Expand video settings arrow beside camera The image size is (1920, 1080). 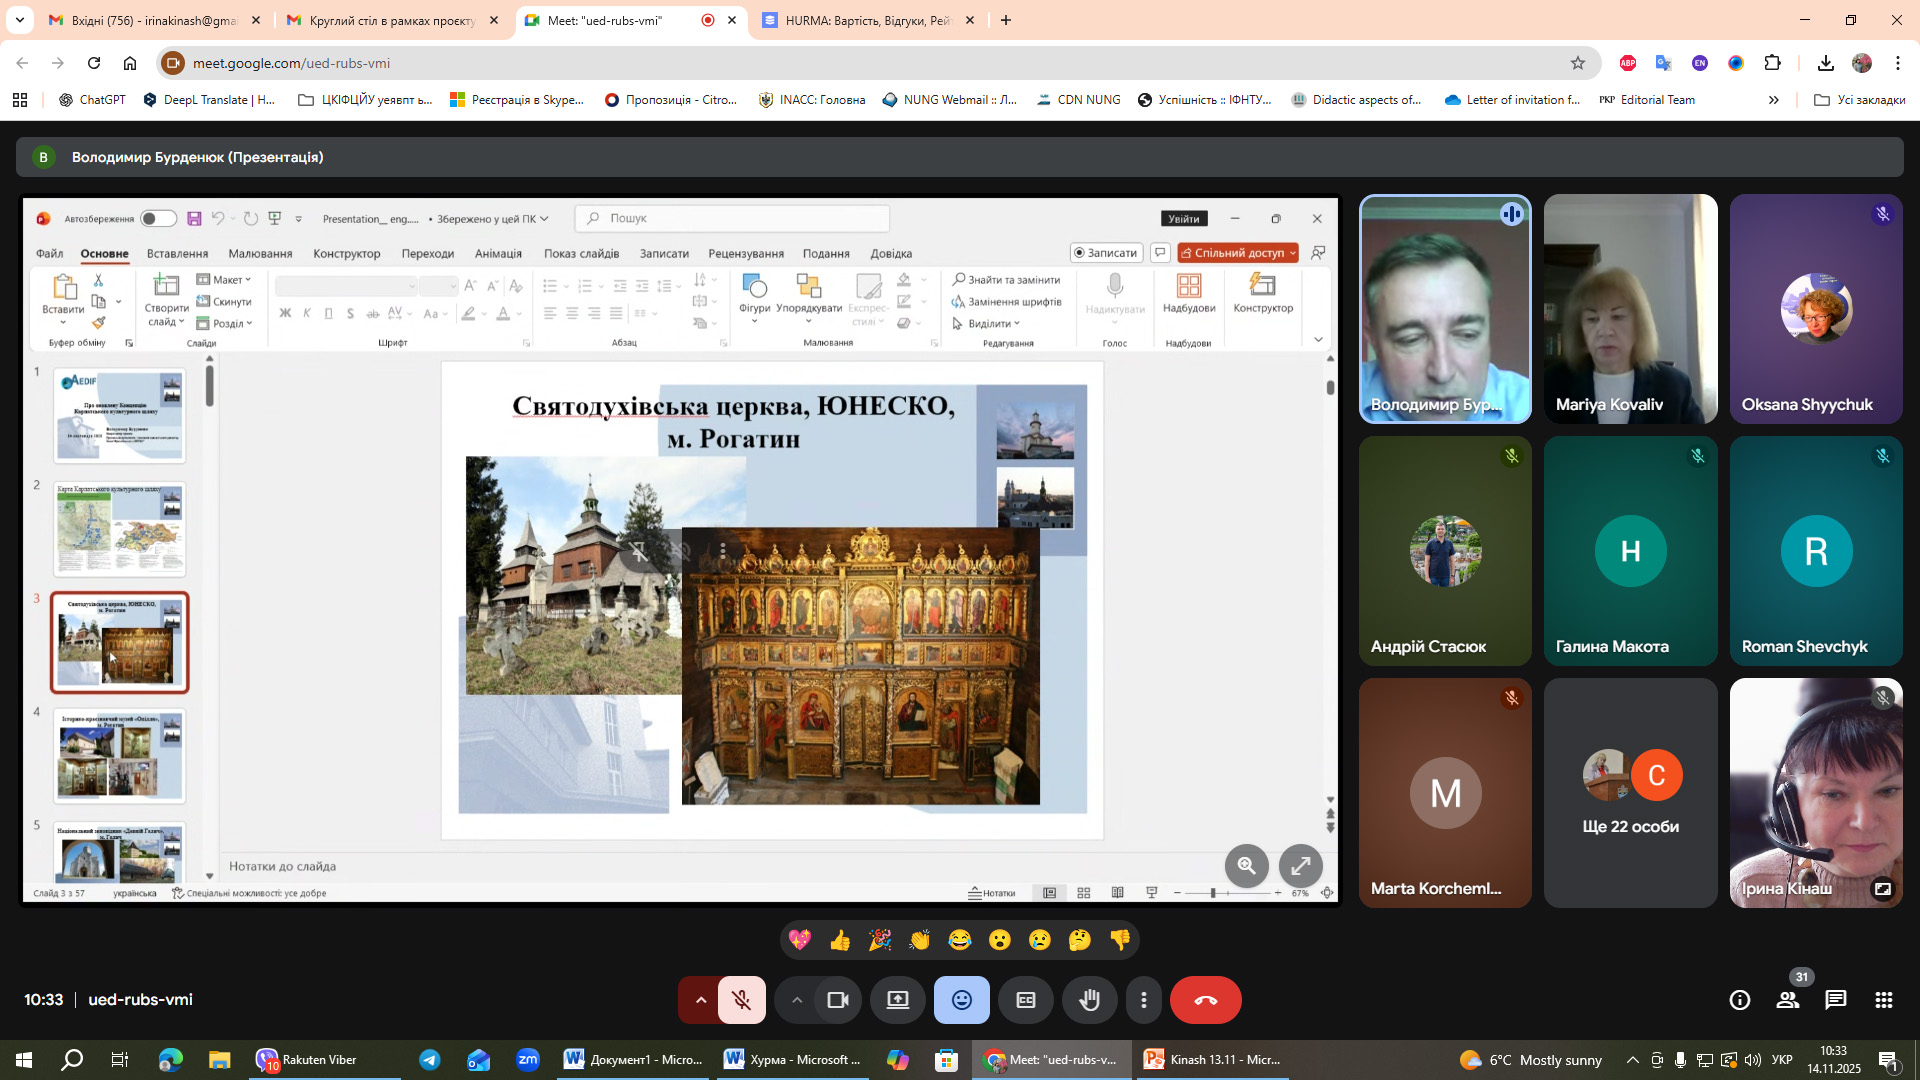(x=796, y=1000)
